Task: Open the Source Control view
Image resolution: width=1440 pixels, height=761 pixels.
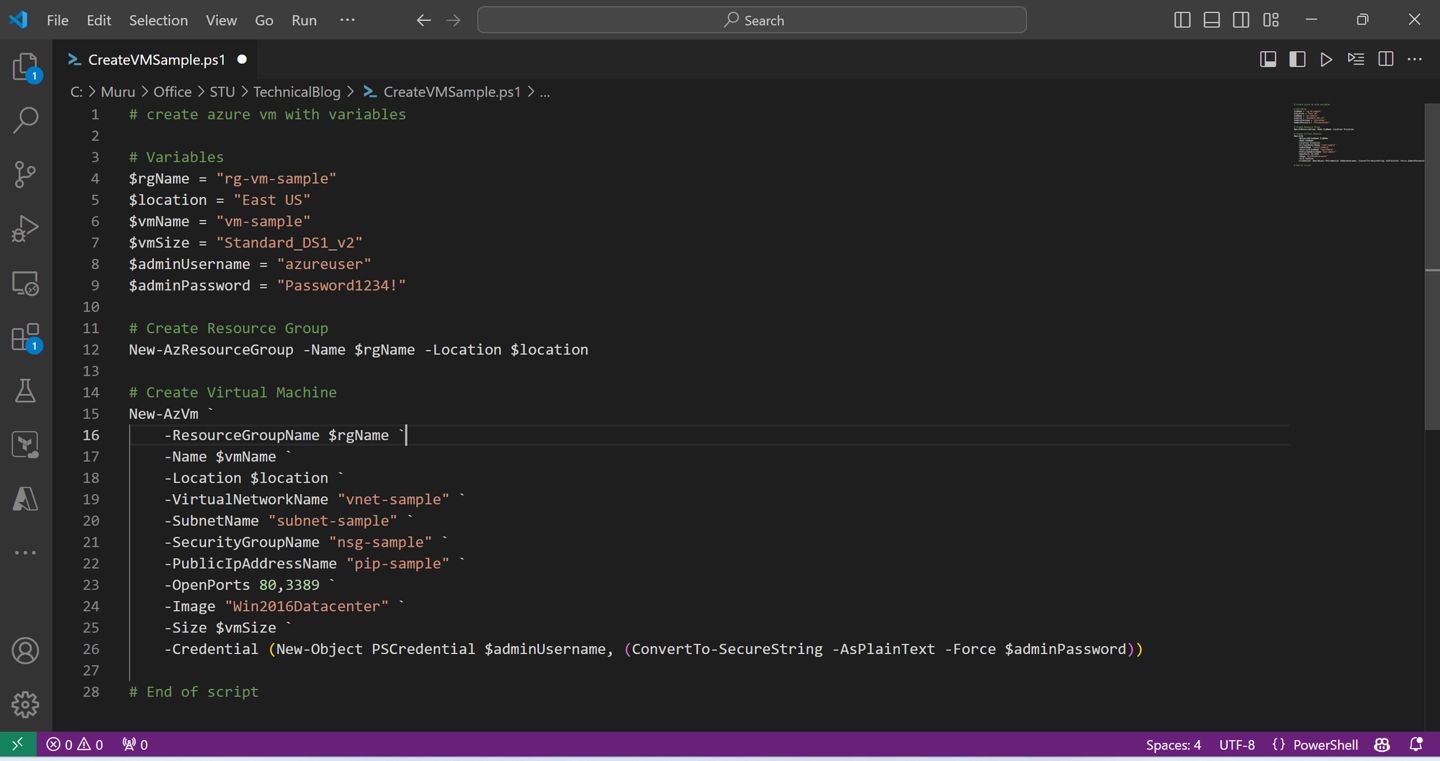Action: [x=25, y=174]
